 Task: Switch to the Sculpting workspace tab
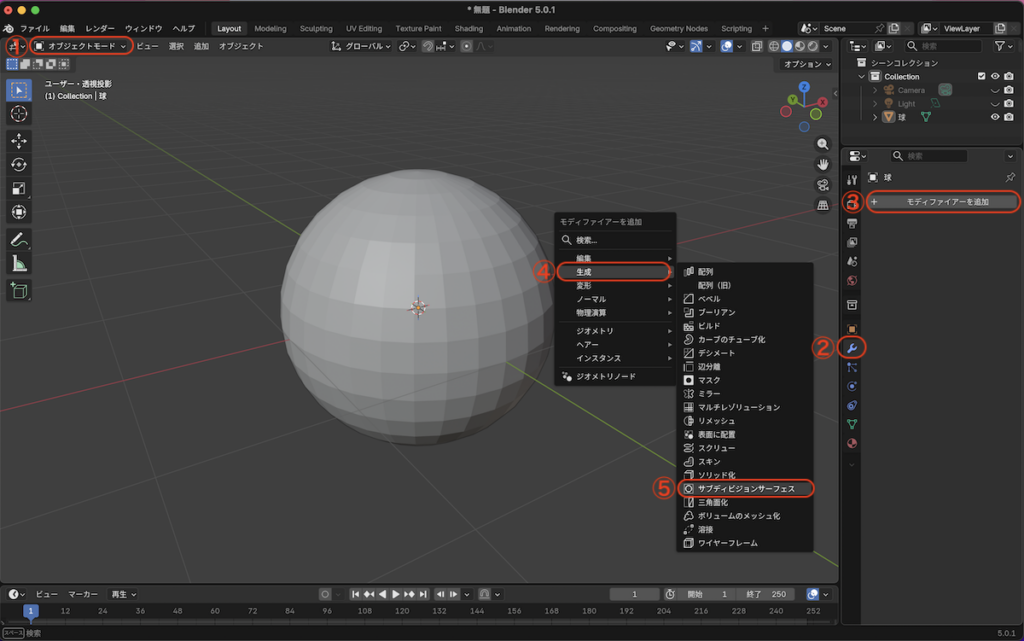(316, 28)
